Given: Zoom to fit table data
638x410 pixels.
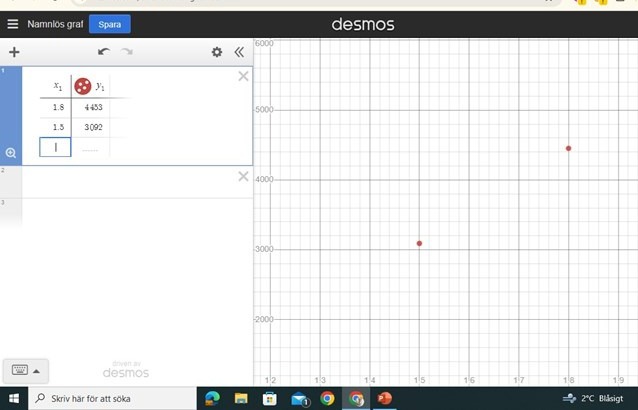Looking at the screenshot, I should 11,153.
